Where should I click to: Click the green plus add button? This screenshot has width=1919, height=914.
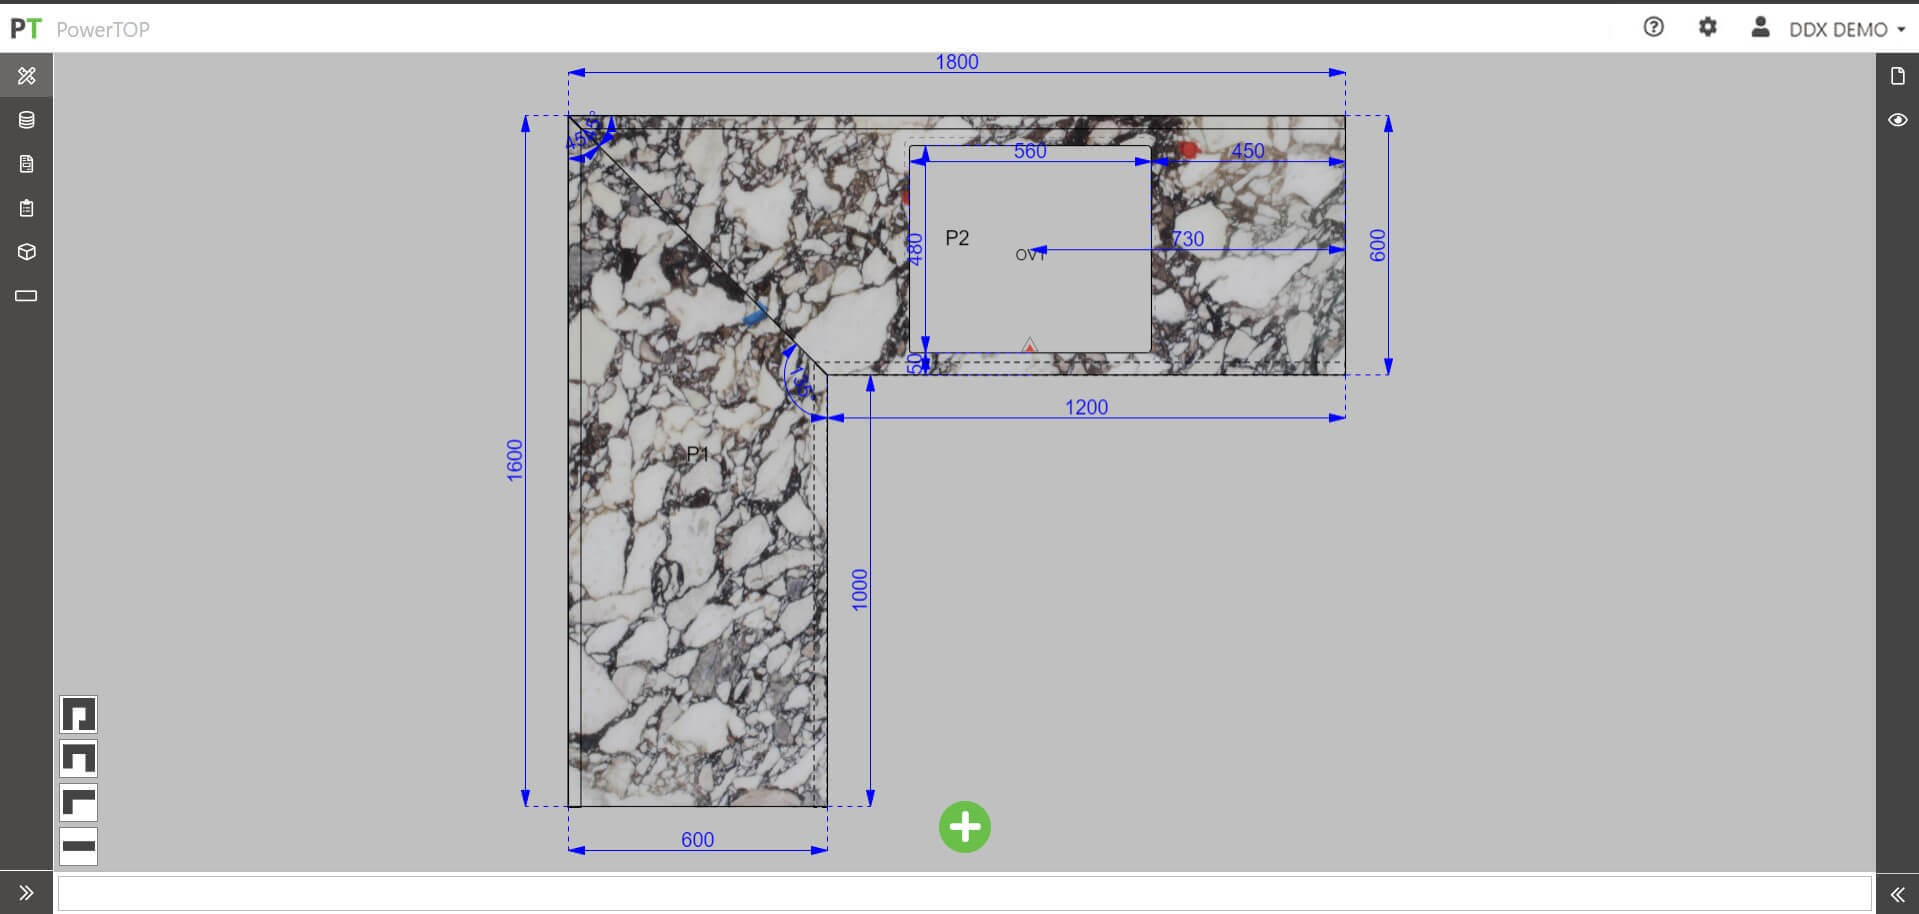point(964,827)
